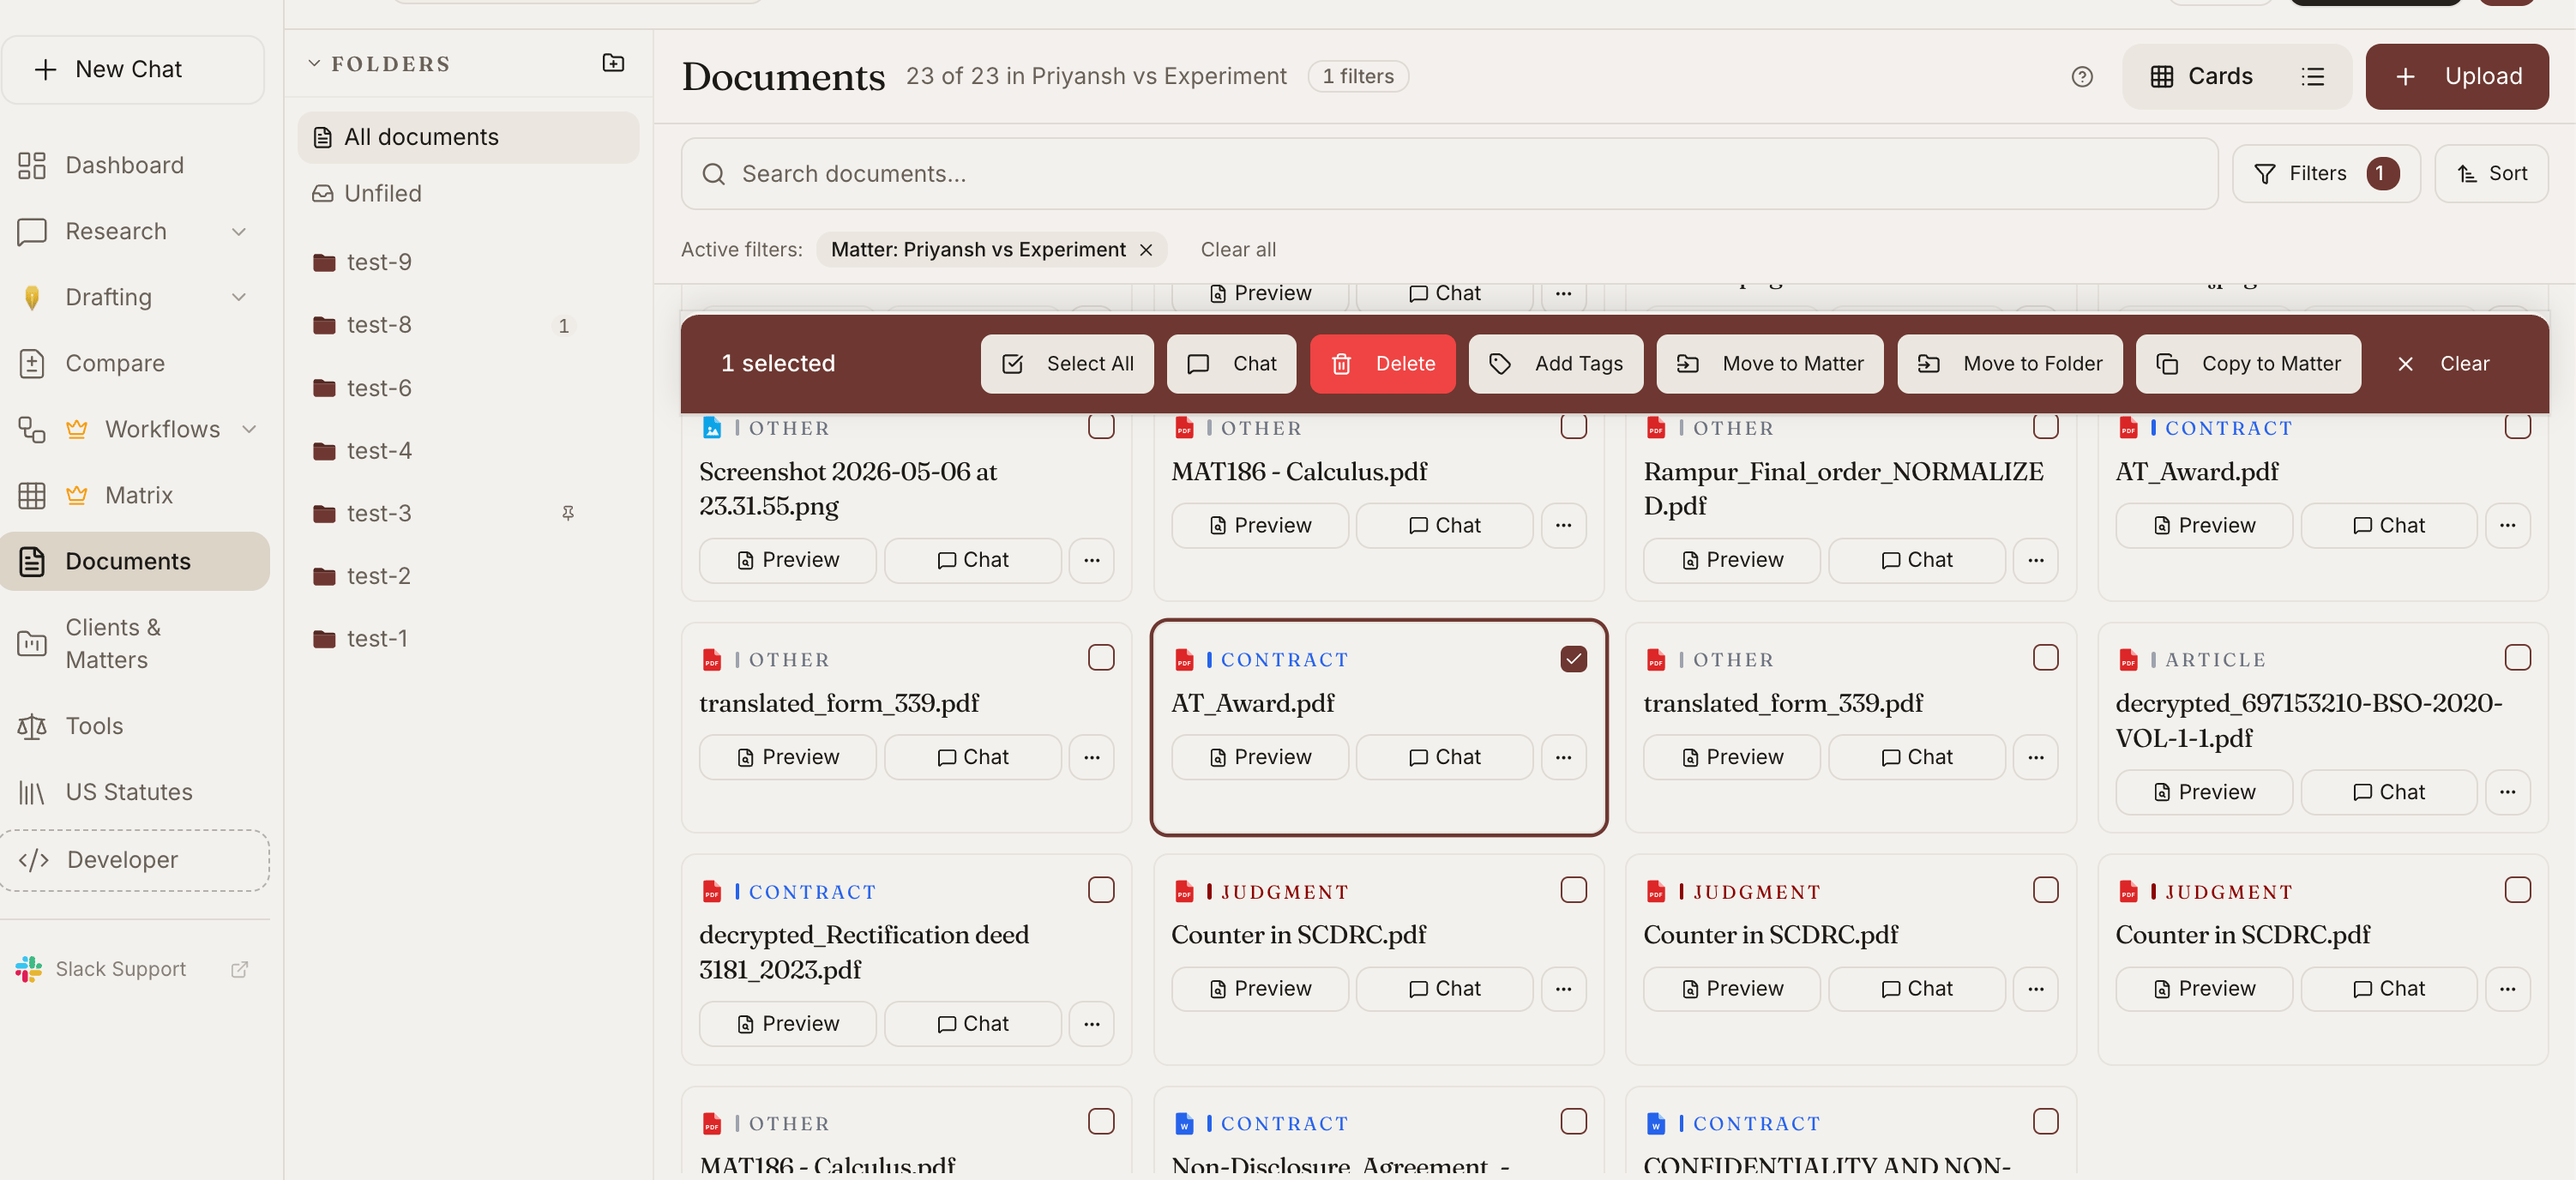Expand the Workflows menu chevron
2576x1180 pixels.
(249, 429)
